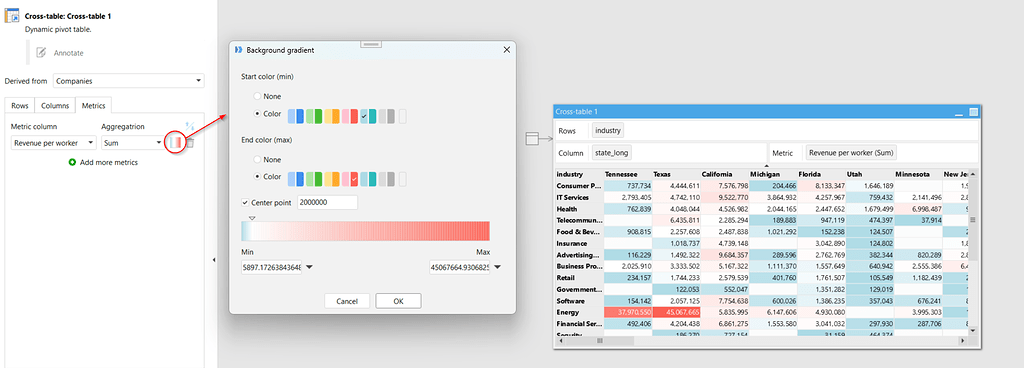1024x368 pixels.
Task: Click the Annotate pencil icon
Action: [x=40, y=53]
